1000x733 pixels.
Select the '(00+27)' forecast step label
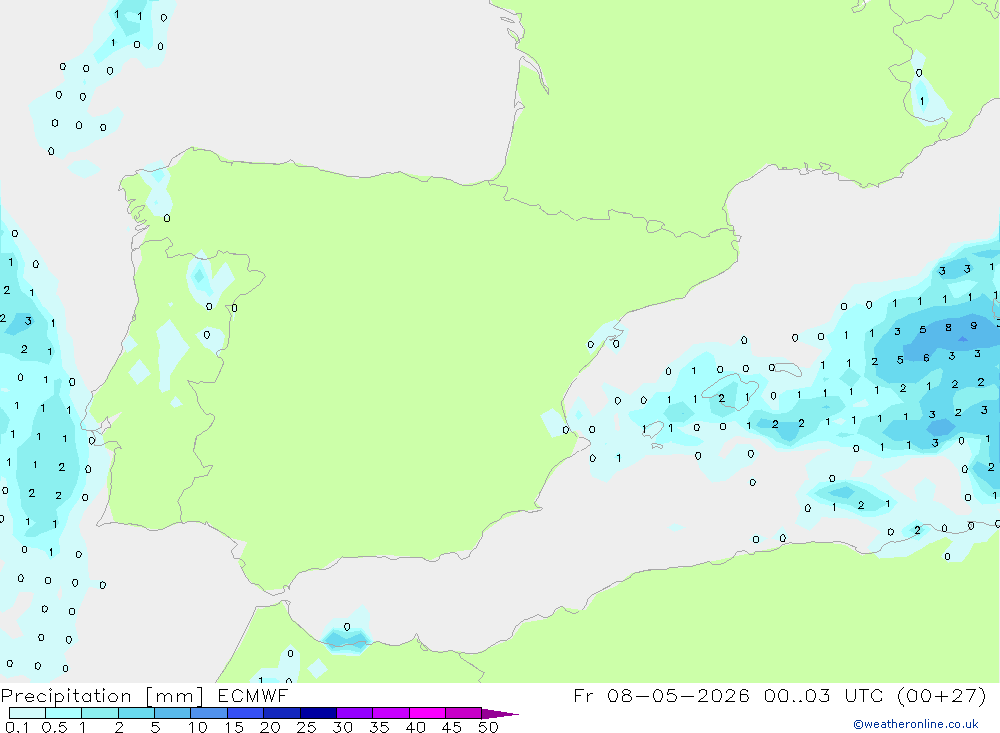[941, 695]
